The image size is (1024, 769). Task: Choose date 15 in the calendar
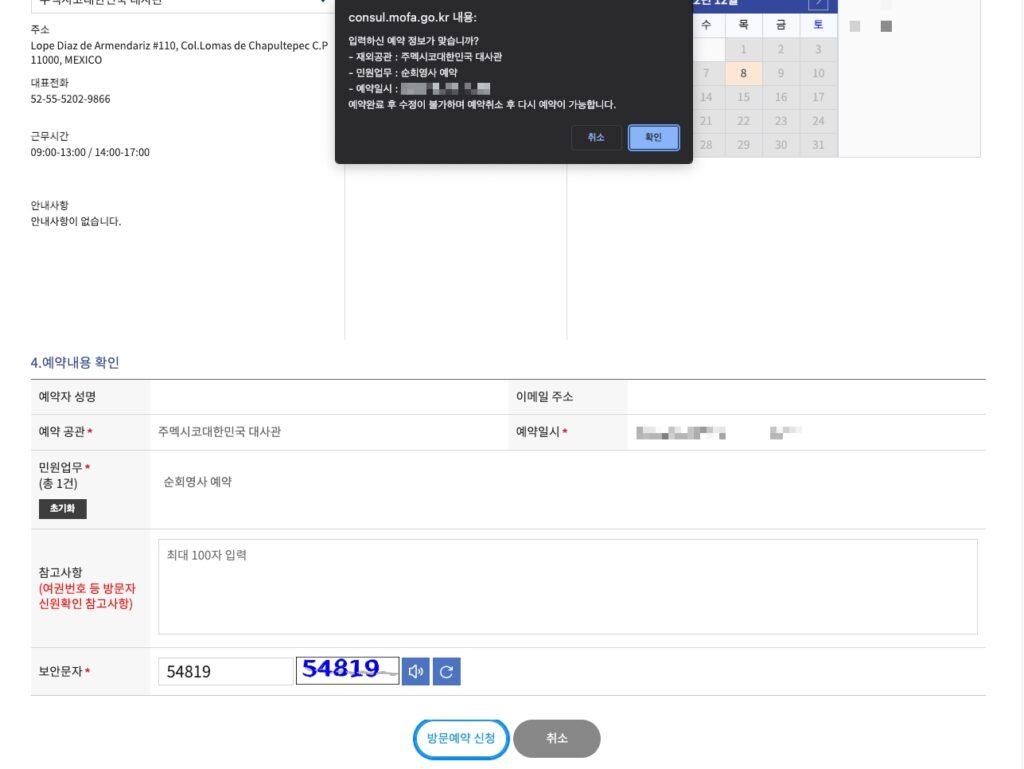(743, 97)
